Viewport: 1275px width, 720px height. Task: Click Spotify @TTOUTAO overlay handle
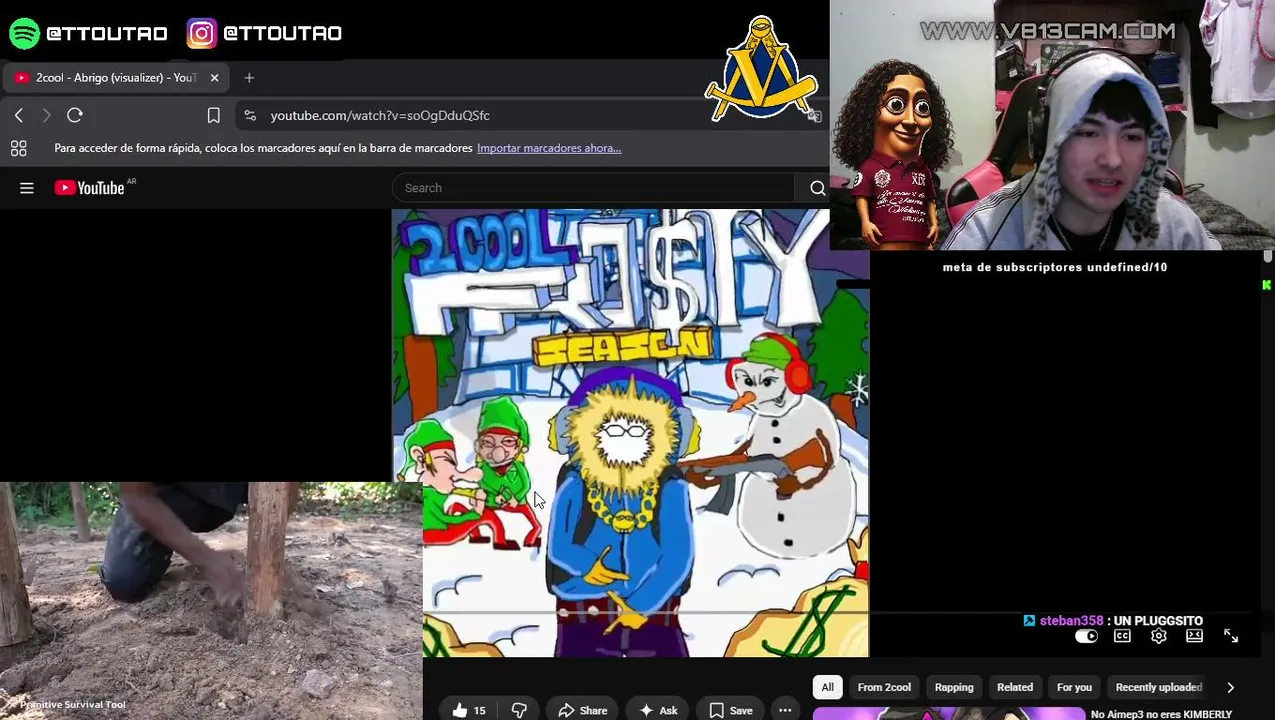point(88,33)
